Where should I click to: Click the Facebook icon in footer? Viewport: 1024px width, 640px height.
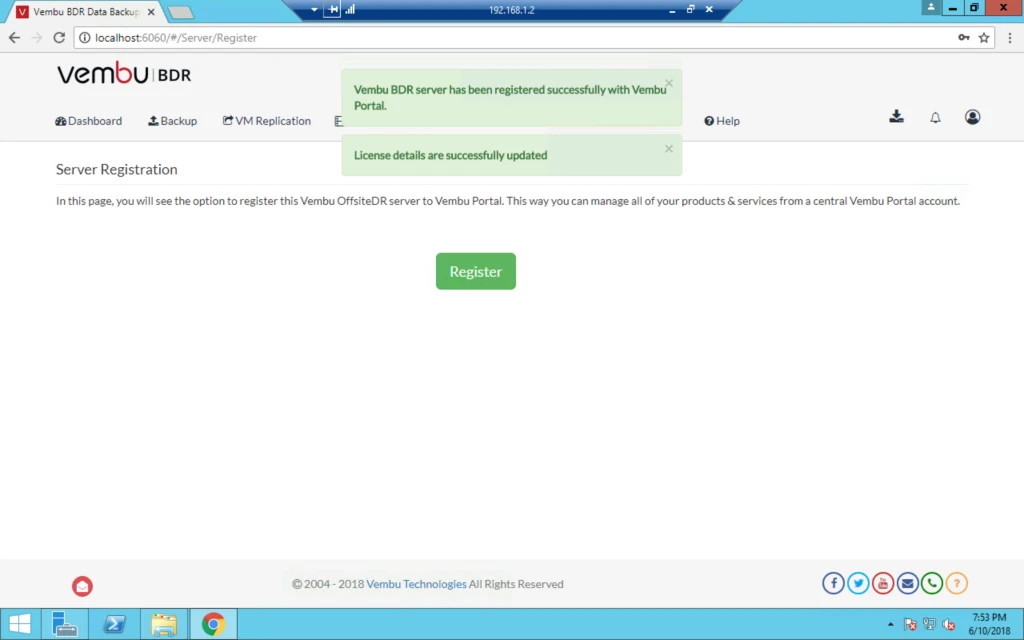(833, 583)
